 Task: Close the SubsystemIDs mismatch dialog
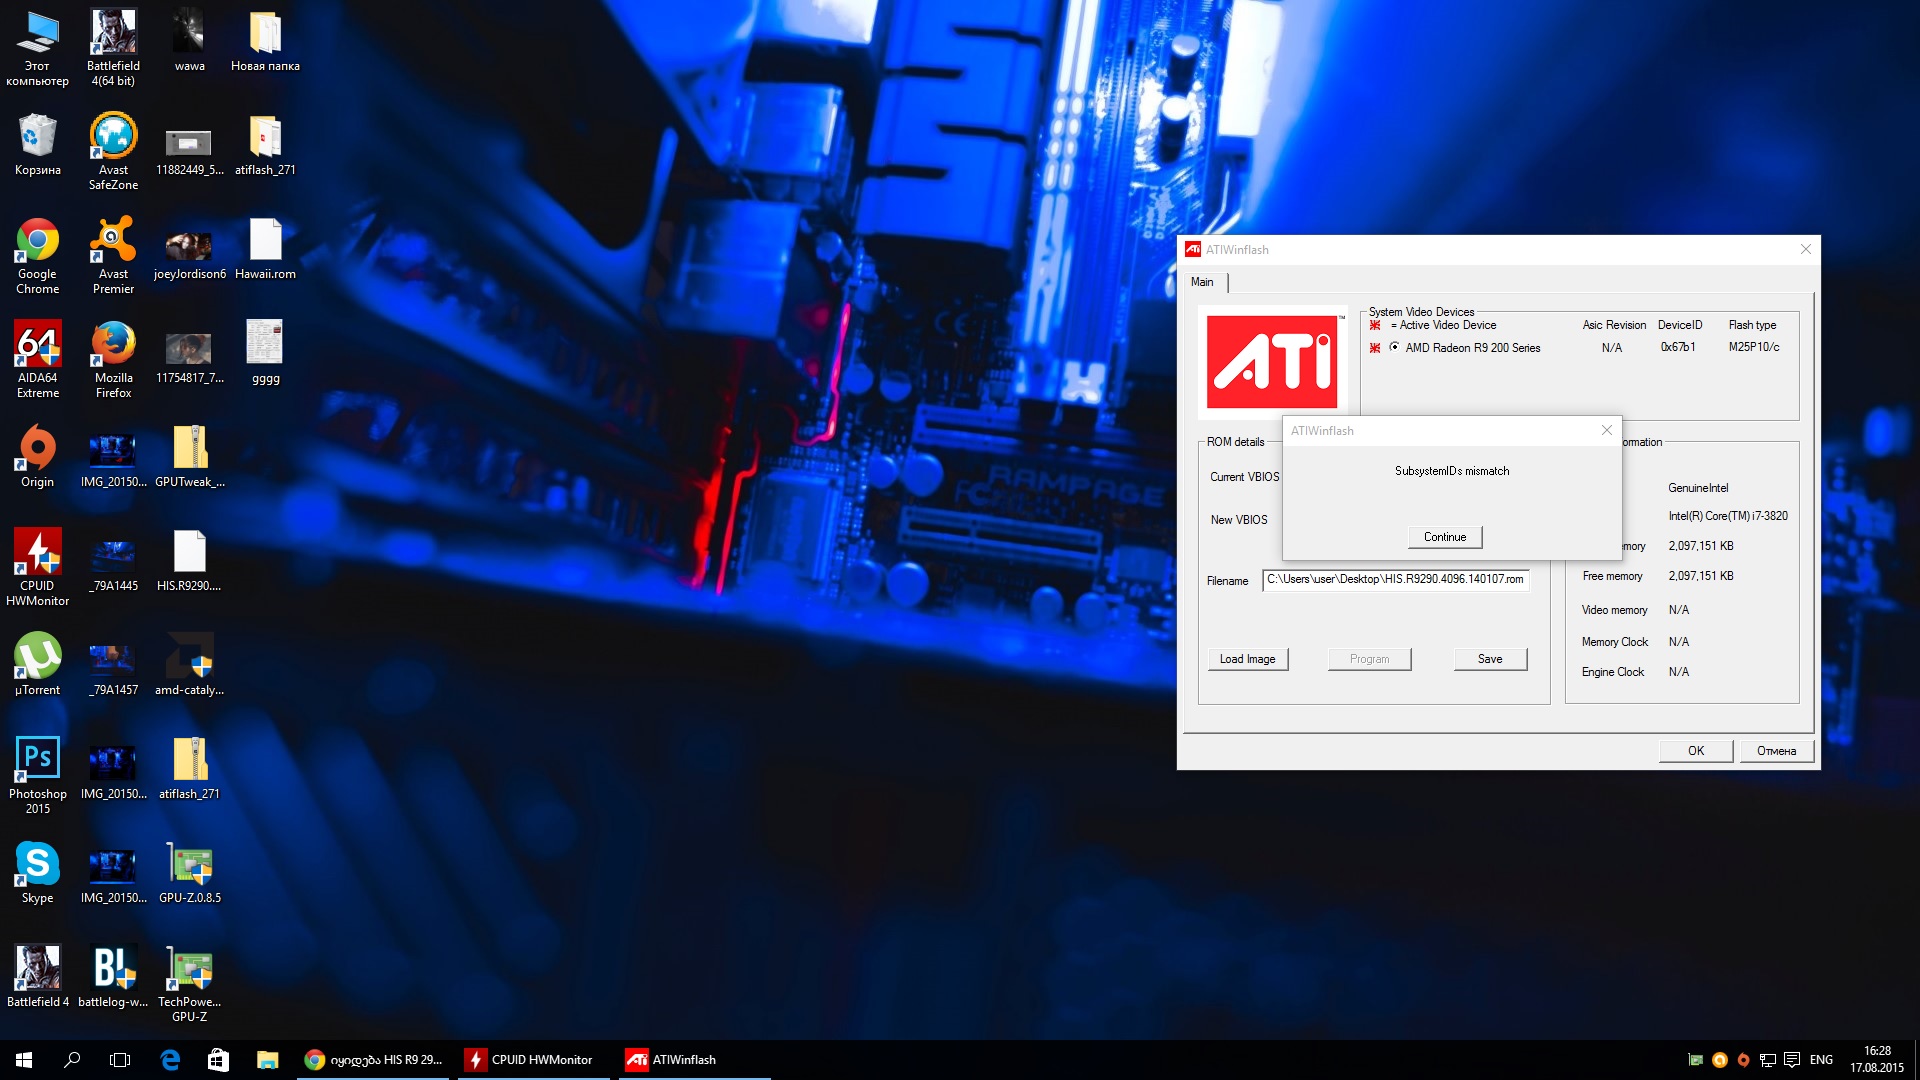pyautogui.click(x=1606, y=430)
